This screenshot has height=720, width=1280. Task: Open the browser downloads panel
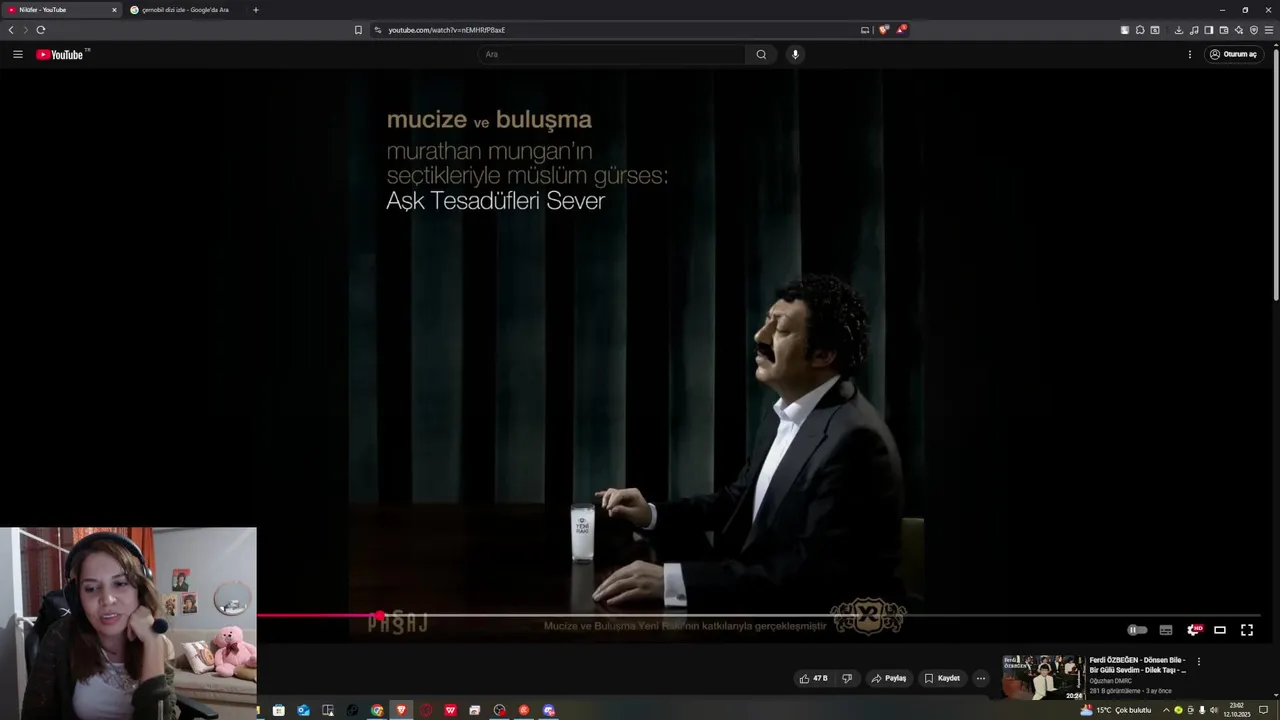pos(1179,30)
